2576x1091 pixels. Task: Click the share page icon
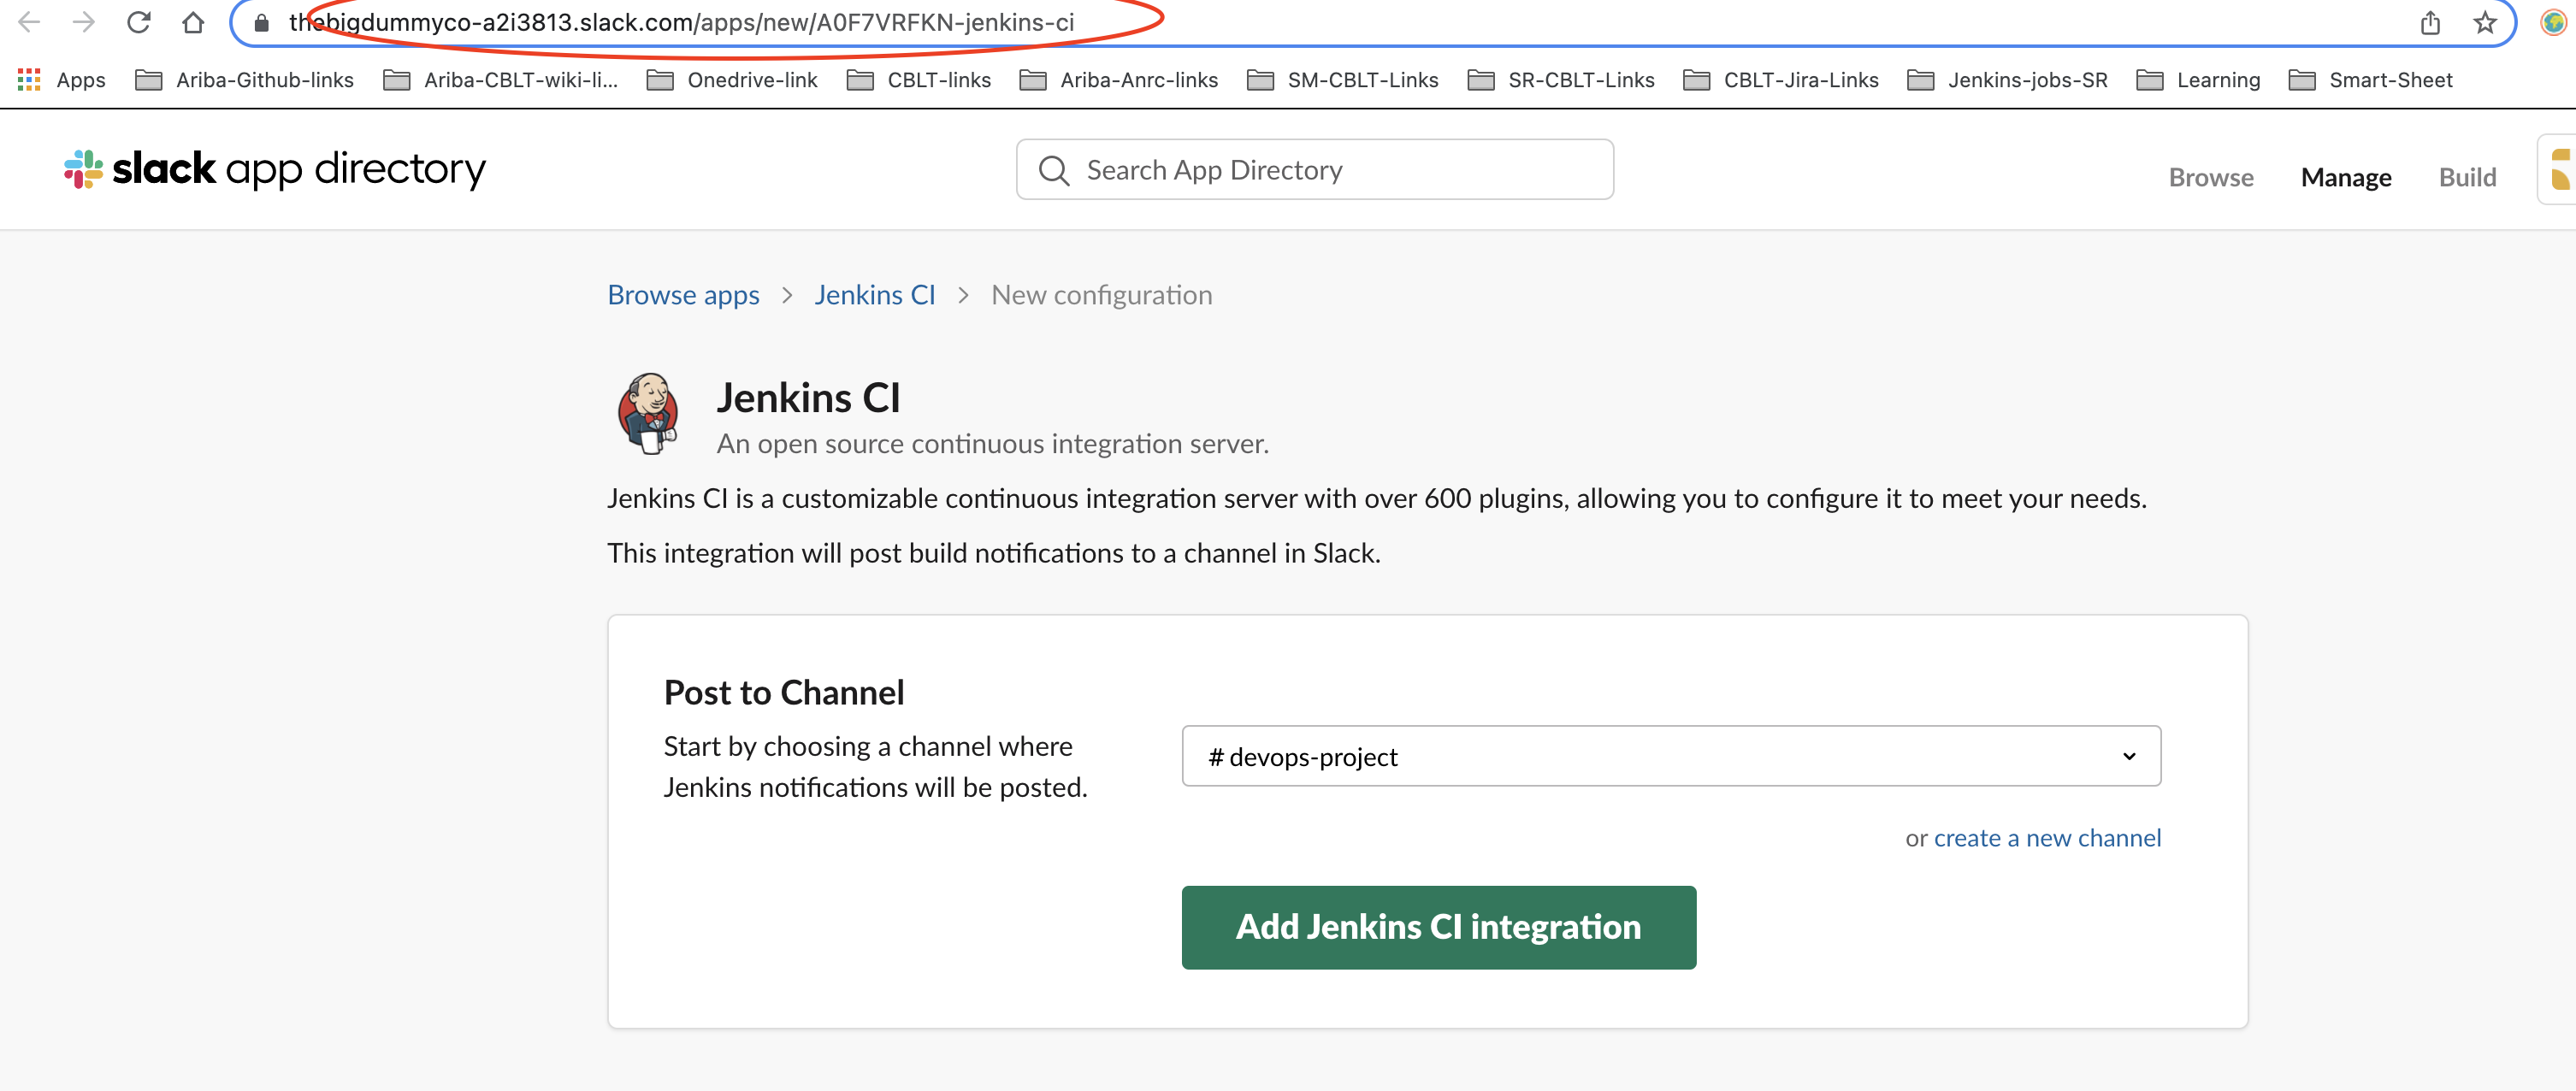pos(2430,22)
